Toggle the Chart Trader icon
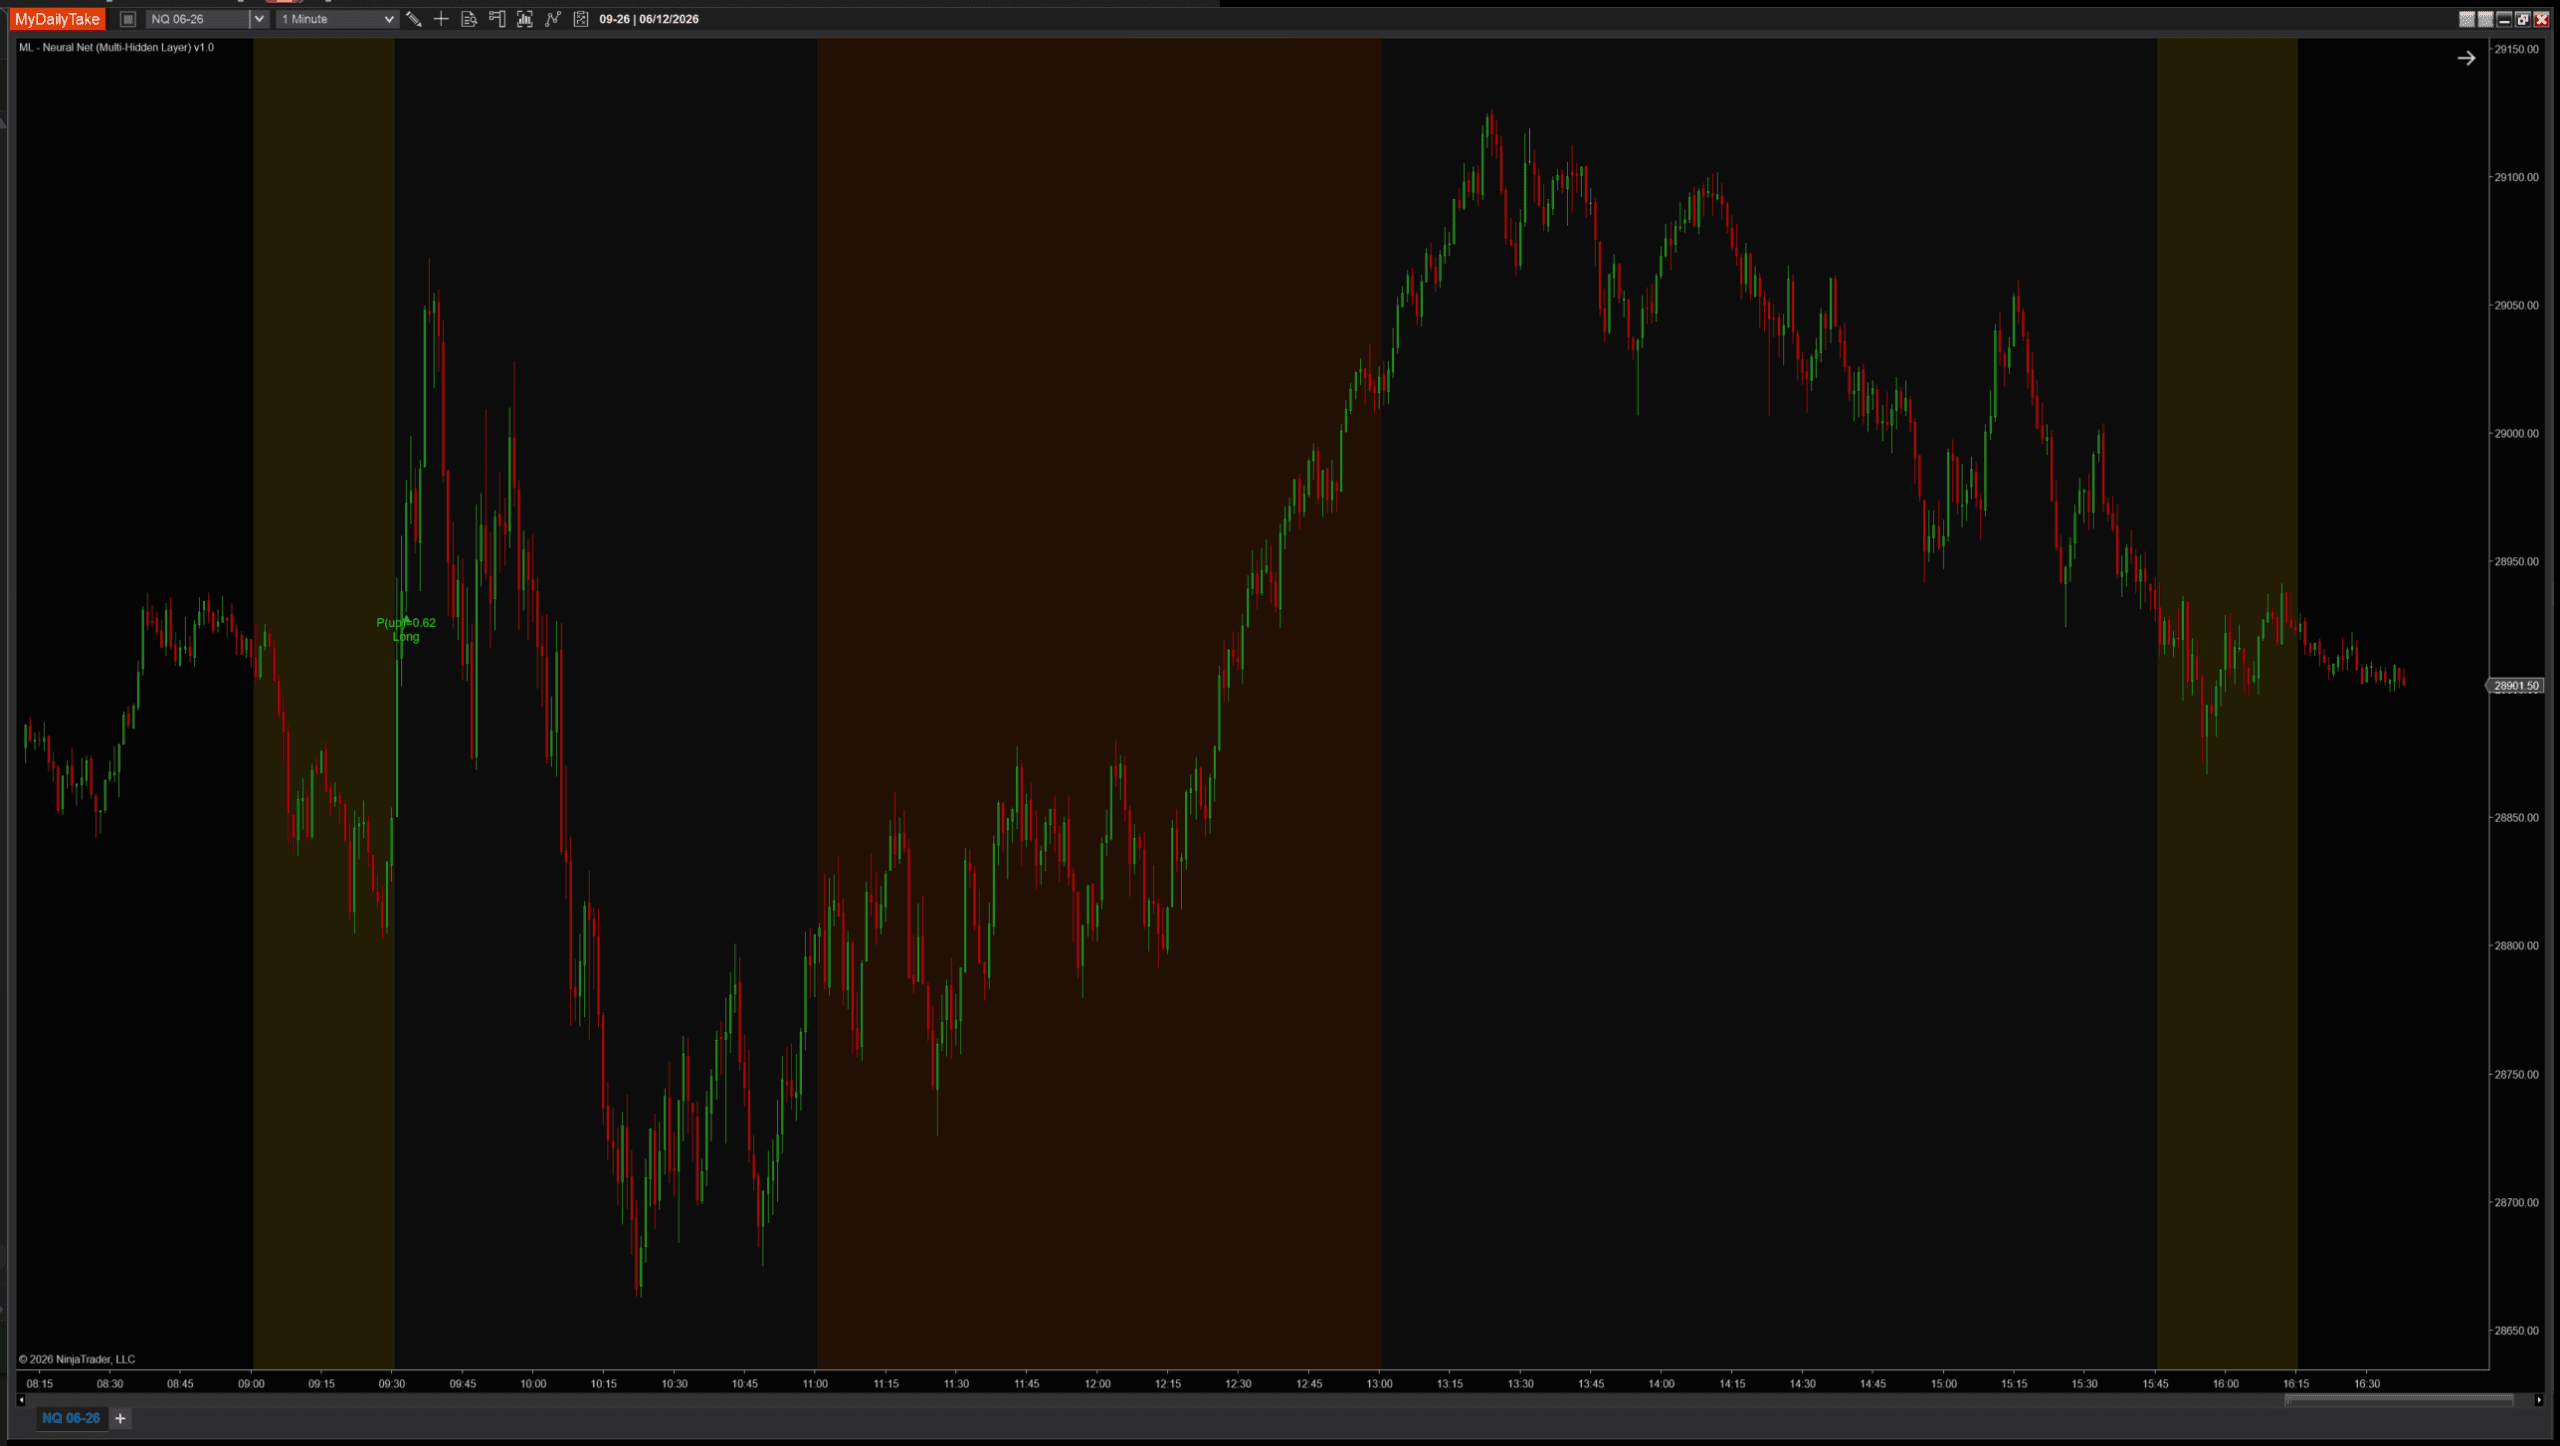The height and width of the screenshot is (1446, 2560). pyautogui.click(x=497, y=19)
